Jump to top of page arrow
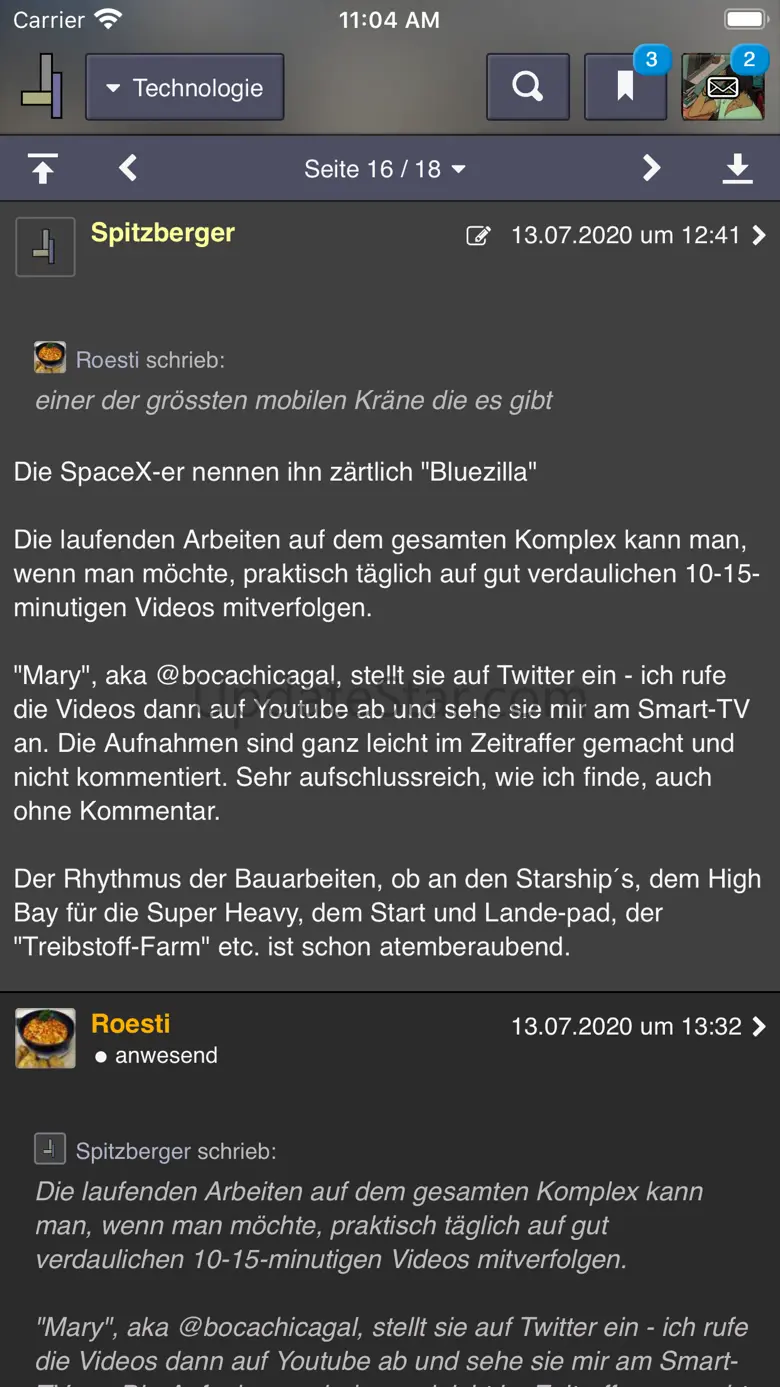 tap(42, 168)
